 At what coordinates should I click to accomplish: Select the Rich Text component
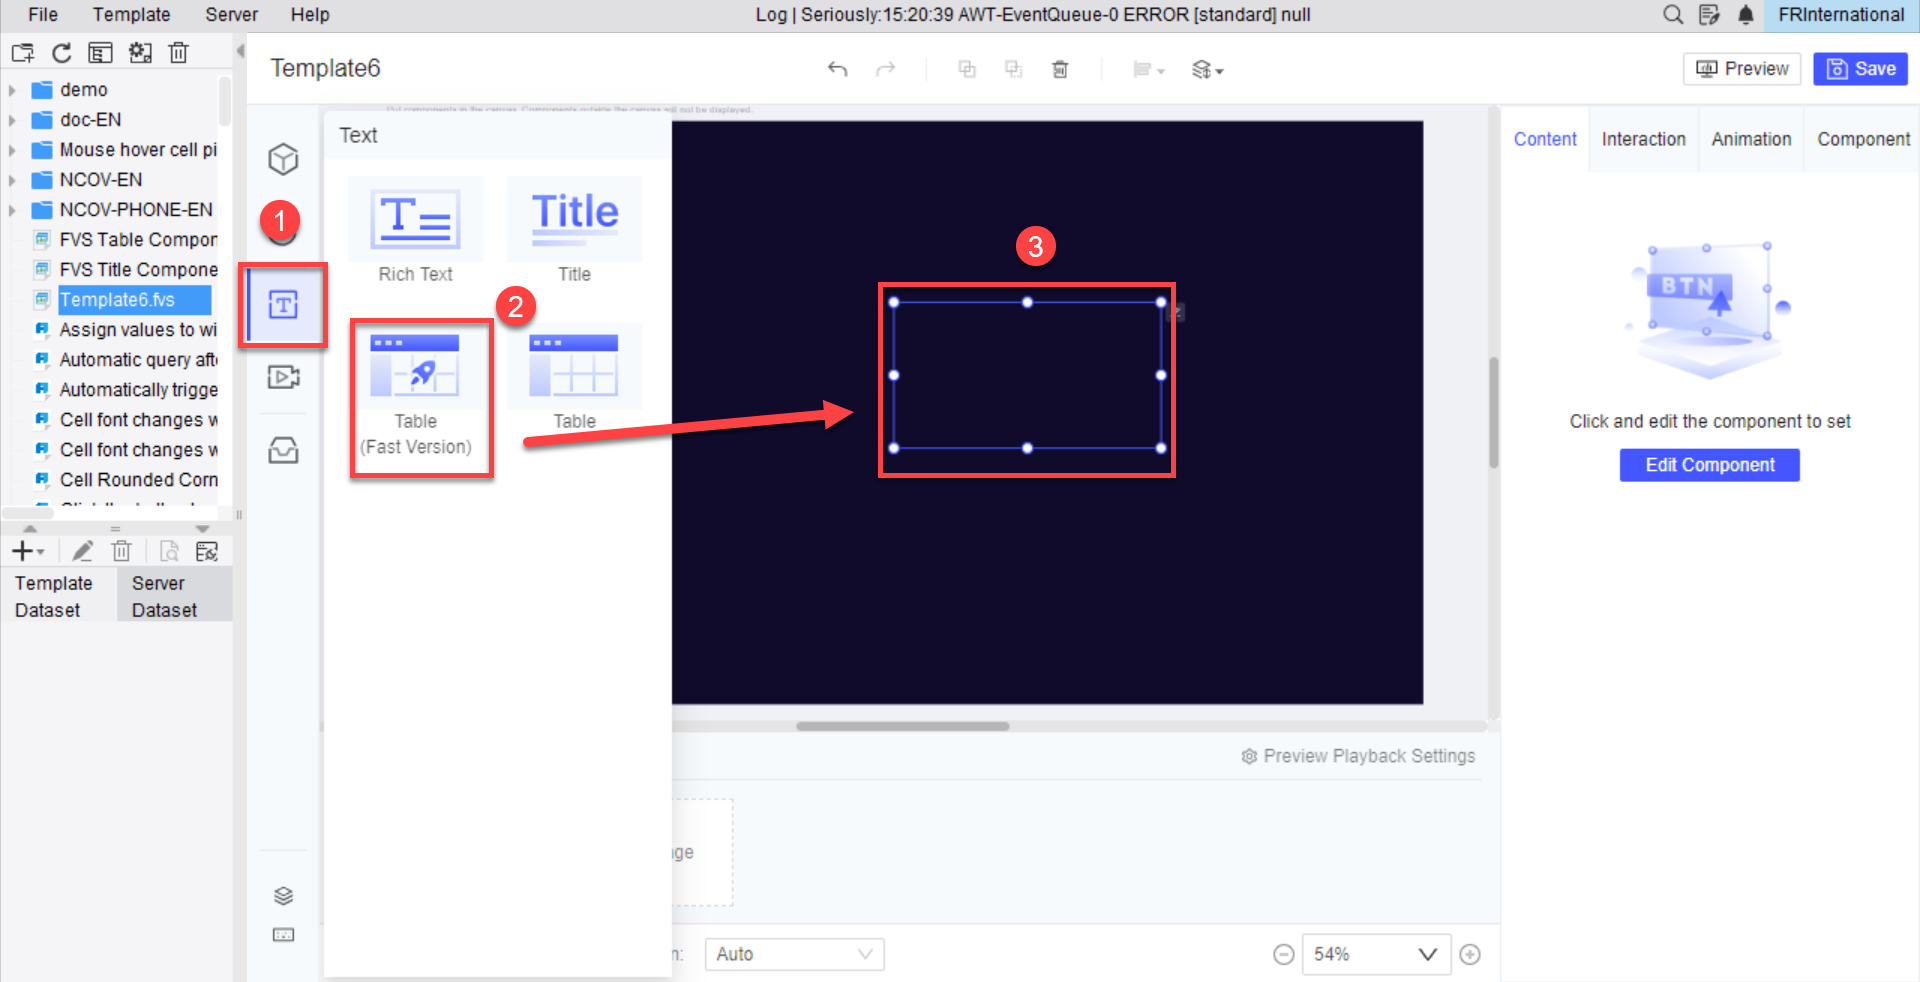tap(415, 232)
